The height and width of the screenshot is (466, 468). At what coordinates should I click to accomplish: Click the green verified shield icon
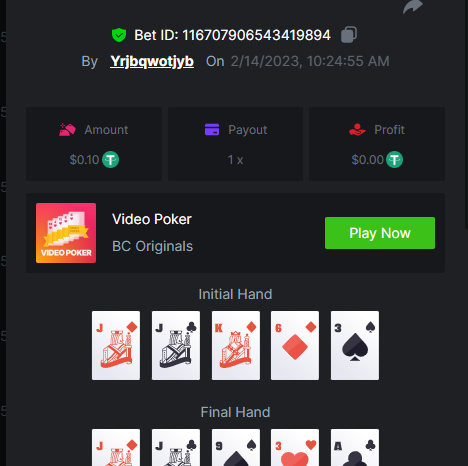coord(119,35)
